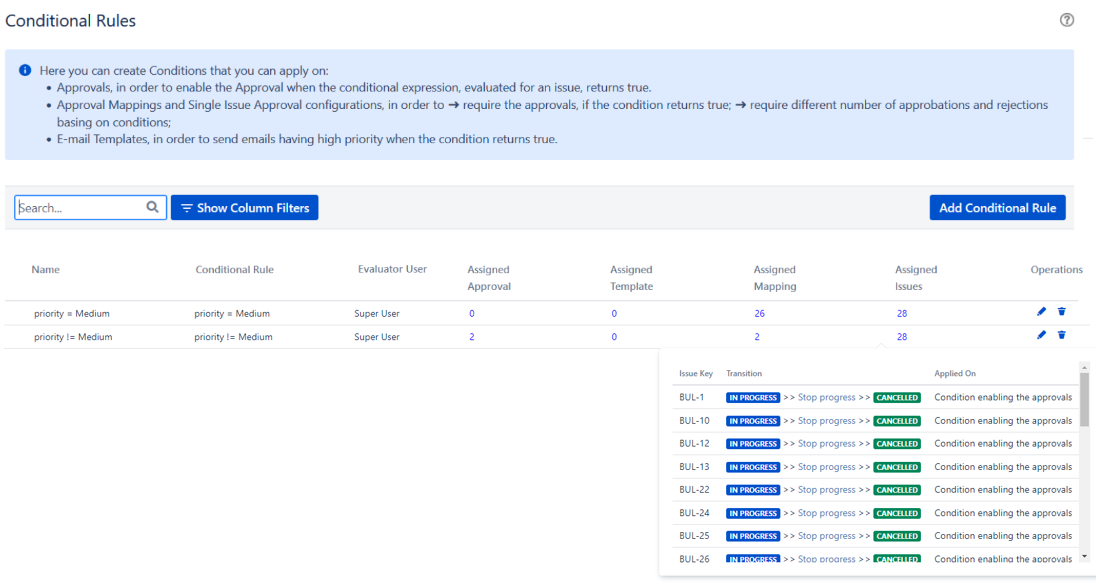Image resolution: width=1099 pixels, height=587 pixels.
Task: Click the CANCELLED status badge for BUL-22
Action: click(x=897, y=490)
